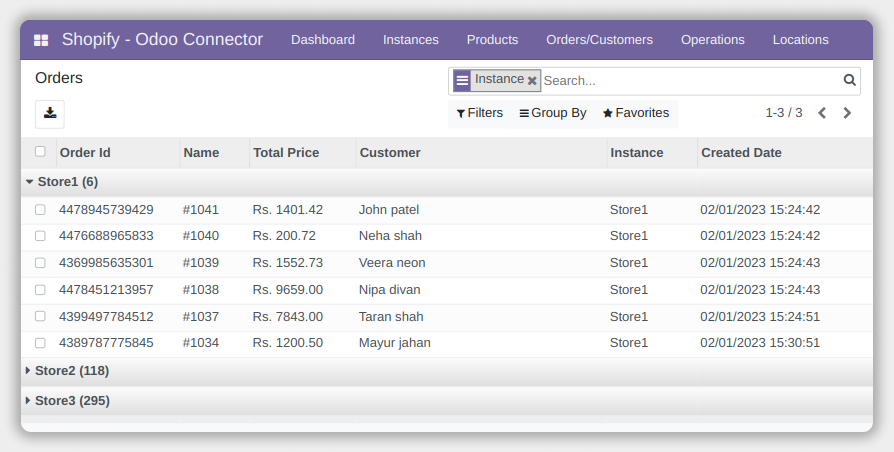Go to previous page arrow
The image size is (894, 452).
[x=822, y=113]
